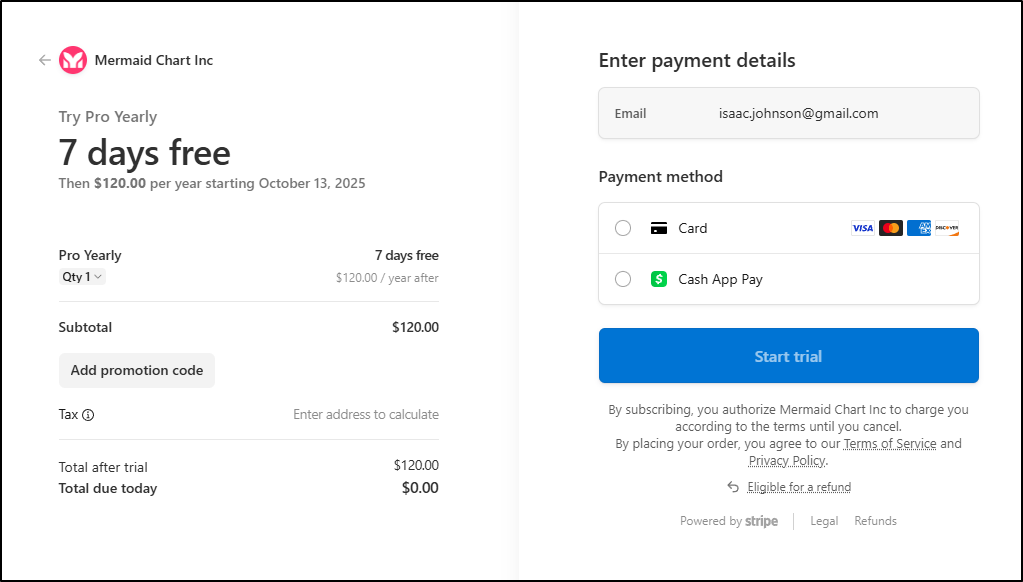This screenshot has height=582, width=1023.
Task: Open the Terms of Service link
Action: [x=889, y=444]
